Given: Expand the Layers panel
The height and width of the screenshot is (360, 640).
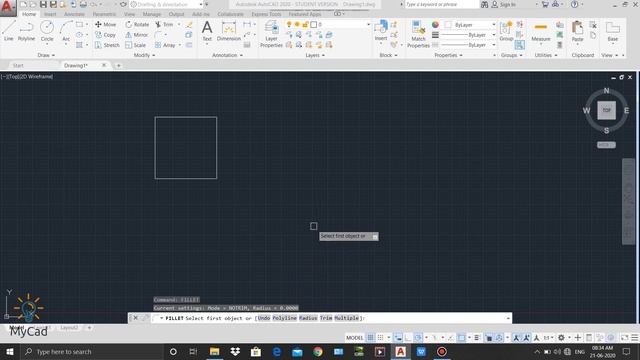Looking at the screenshot, I should [315, 55].
